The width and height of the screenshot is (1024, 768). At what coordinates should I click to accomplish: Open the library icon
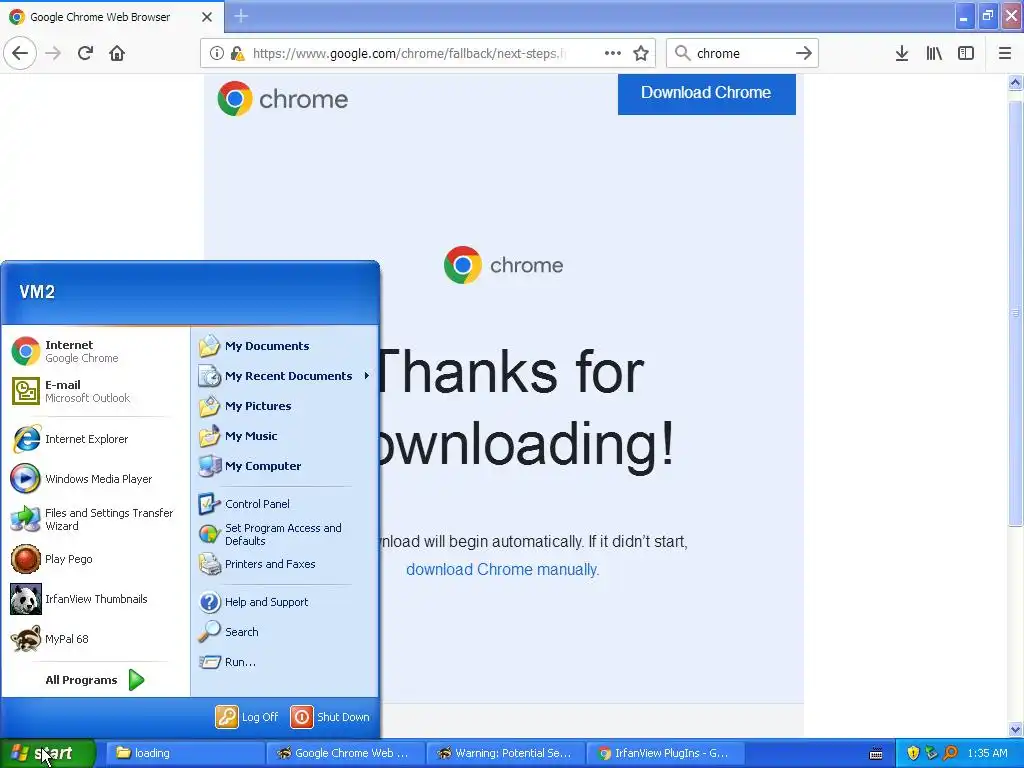click(x=934, y=53)
